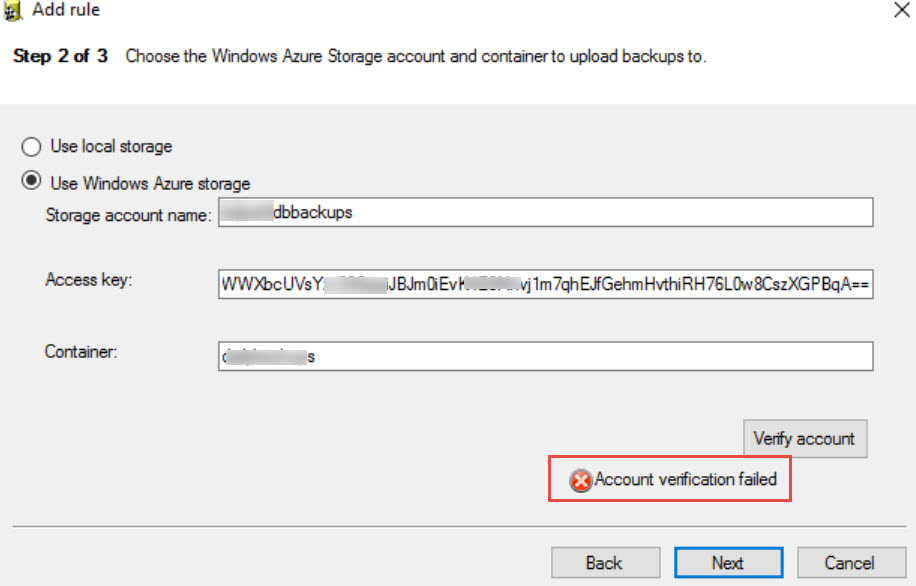
Task: Click the Add rule title bar icon
Action: tap(12, 11)
